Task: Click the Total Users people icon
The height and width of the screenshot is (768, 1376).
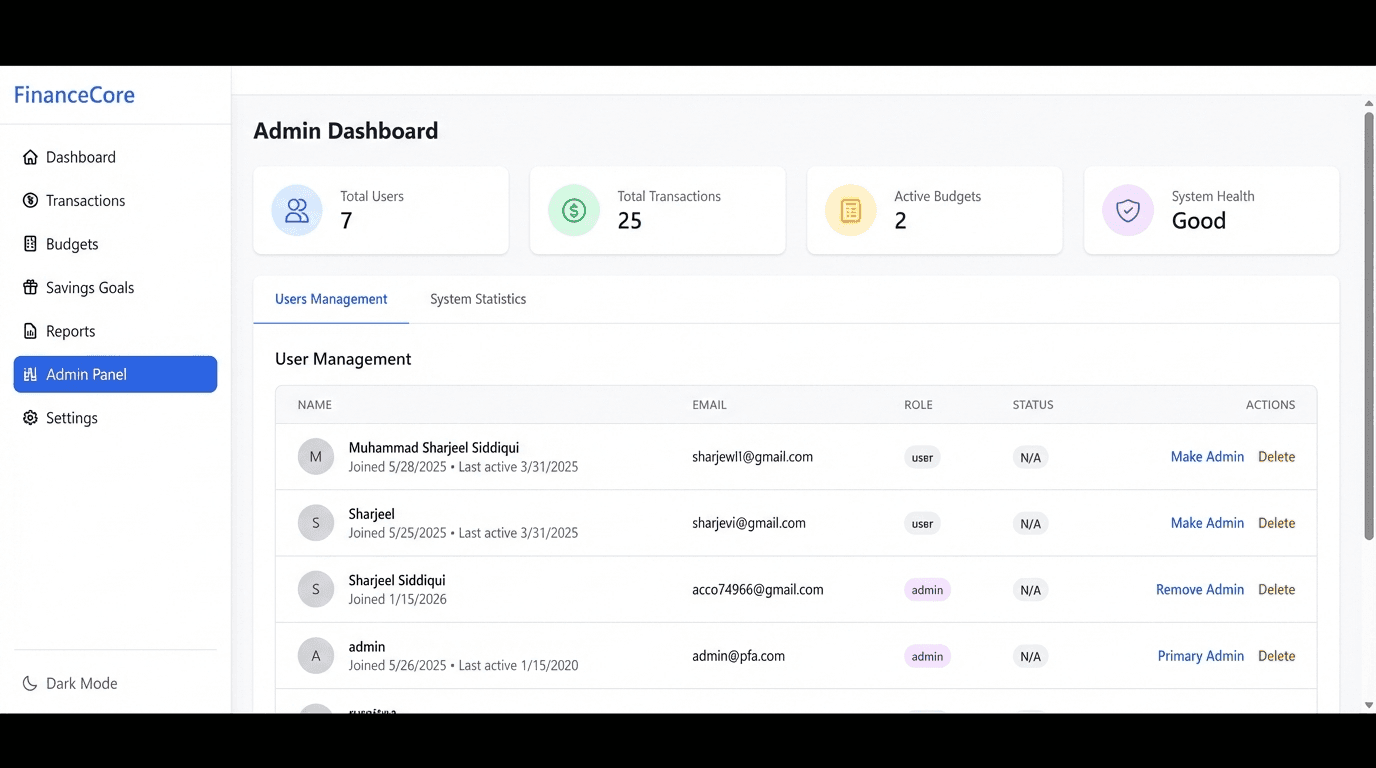Action: pyautogui.click(x=297, y=210)
